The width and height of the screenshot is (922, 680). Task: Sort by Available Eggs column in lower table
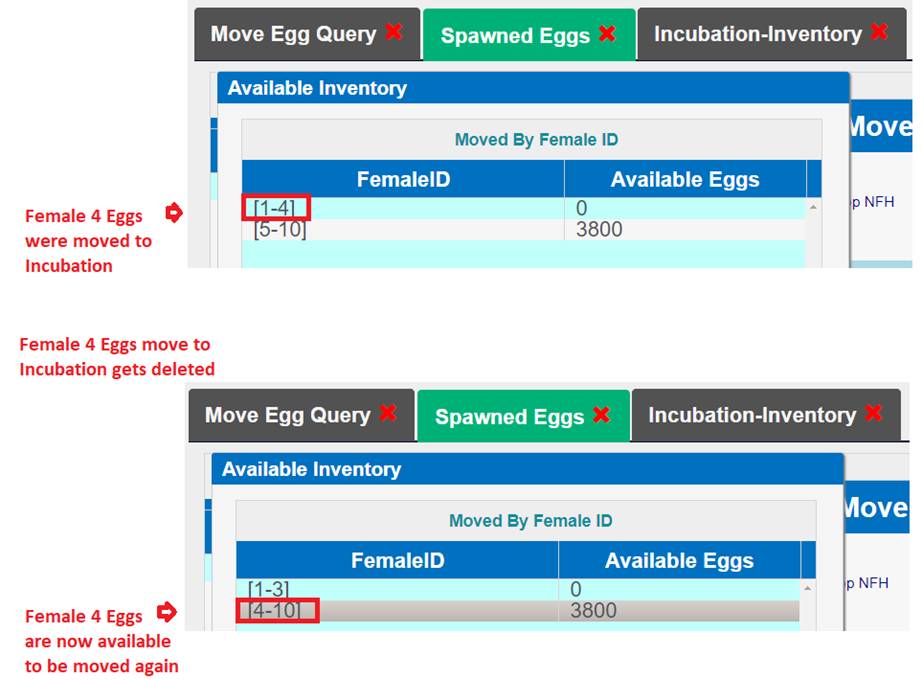point(679,561)
